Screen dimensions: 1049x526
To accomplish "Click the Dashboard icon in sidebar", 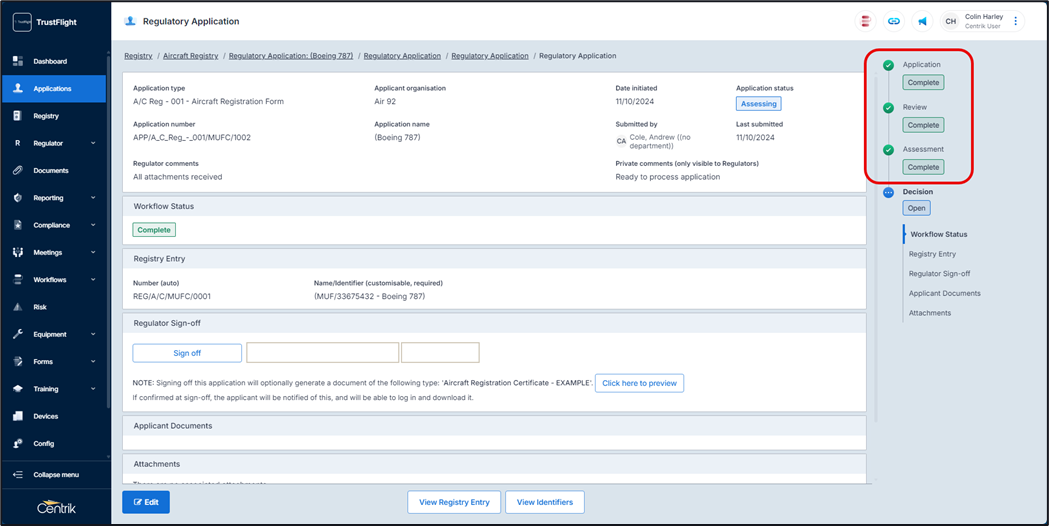I will [18, 61].
